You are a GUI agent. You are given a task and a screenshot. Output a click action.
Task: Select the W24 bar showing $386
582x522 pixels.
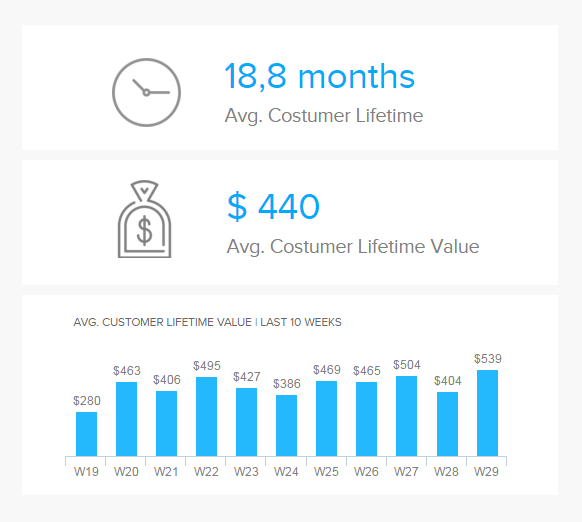(287, 425)
